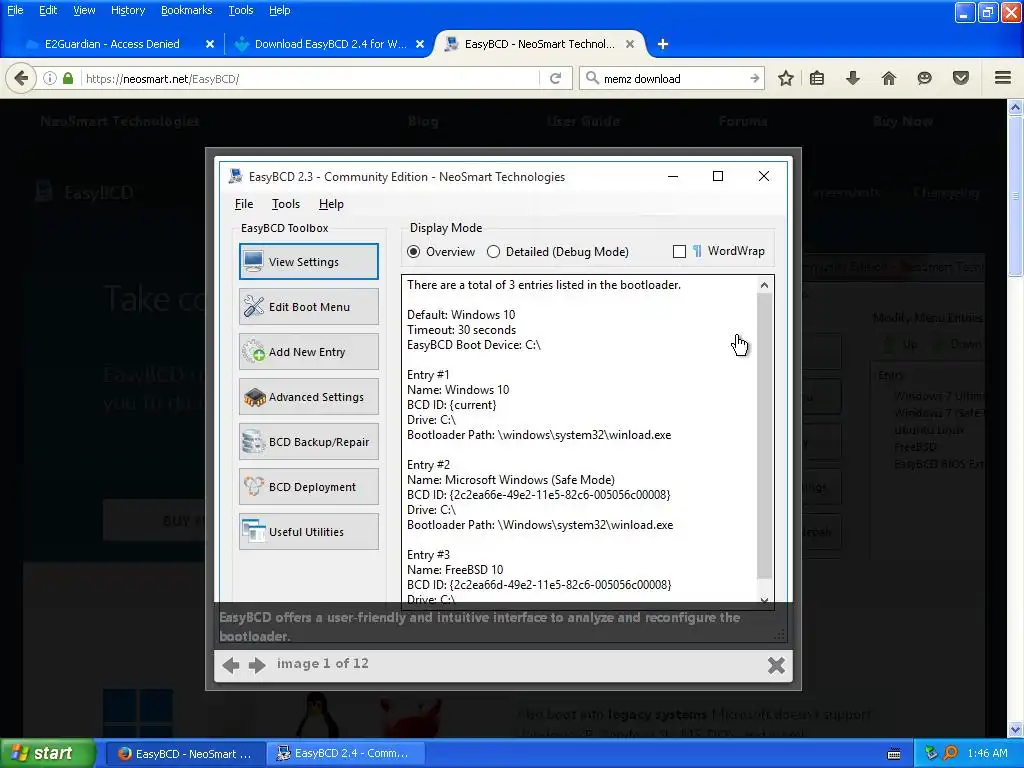Viewport: 1024px width, 768px height.
Task: Click scroll up arrow in EasyBCD text pane
Action: pyautogui.click(x=765, y=285)
